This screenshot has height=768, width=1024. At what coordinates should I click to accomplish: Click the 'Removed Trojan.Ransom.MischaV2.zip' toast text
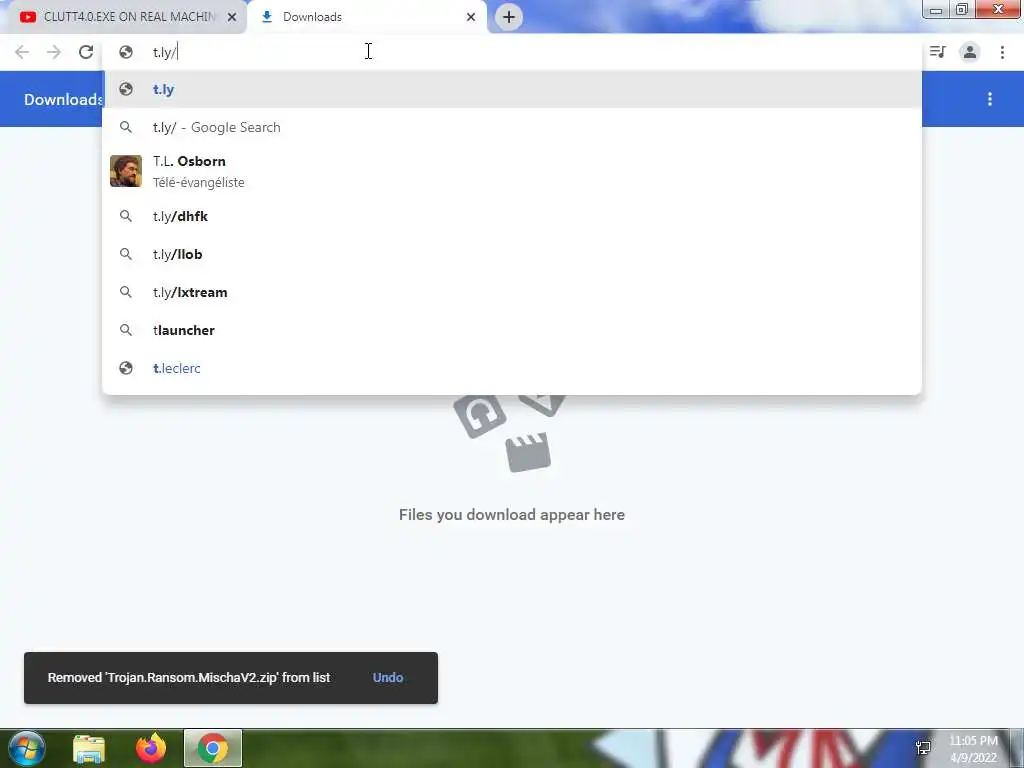(189, 678)
